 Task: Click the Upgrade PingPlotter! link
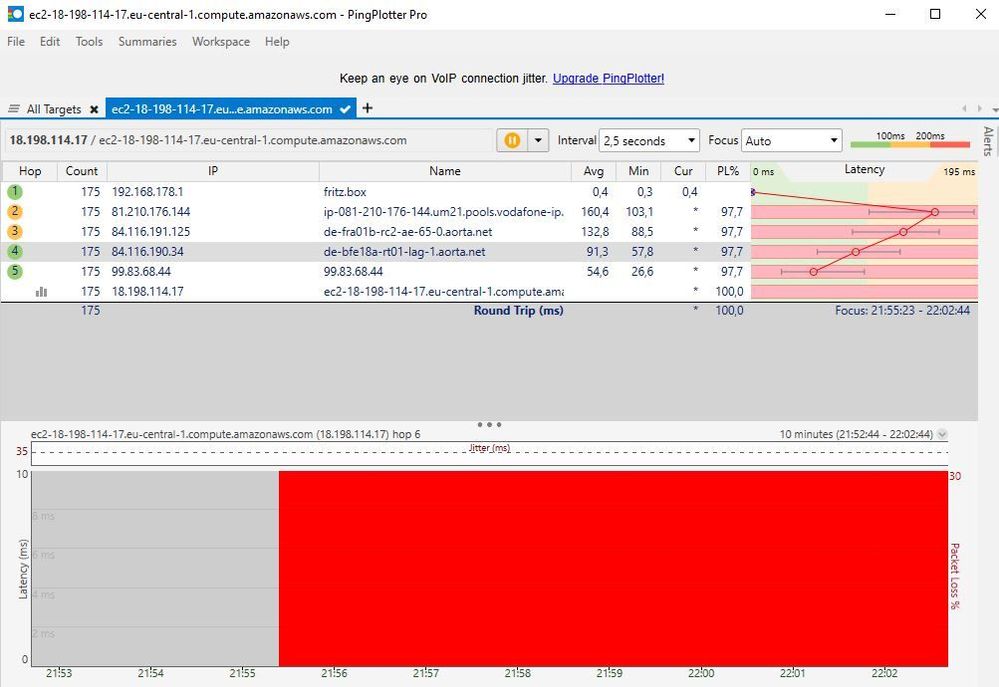(608, 78)
